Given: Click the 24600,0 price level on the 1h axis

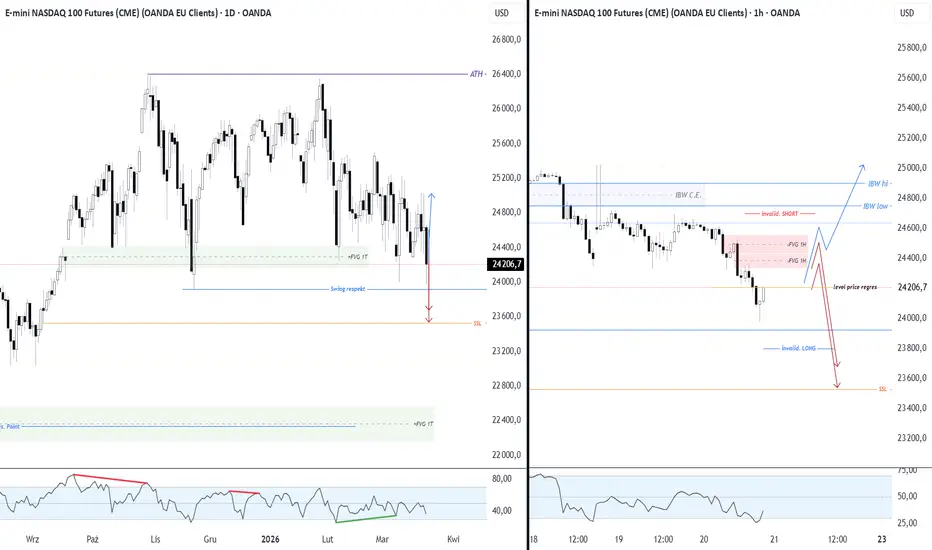Looking at the screenshot, I should click(x=911, y=228).
